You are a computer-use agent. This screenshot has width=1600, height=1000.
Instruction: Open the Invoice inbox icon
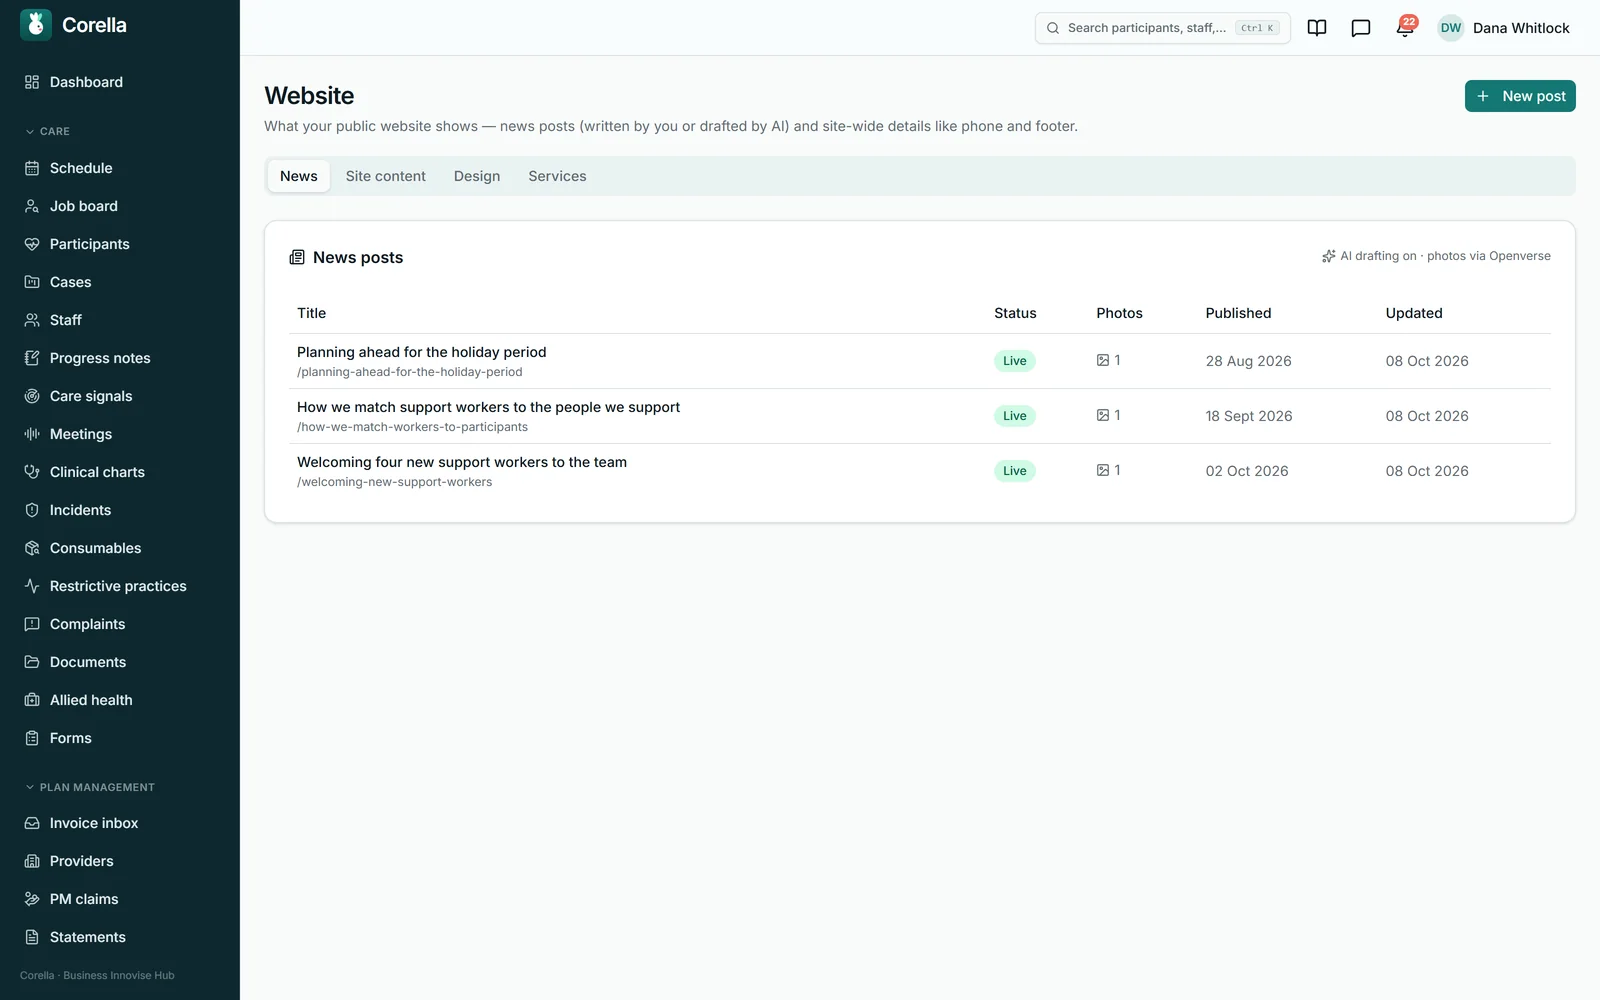click(x=32, y=823)
